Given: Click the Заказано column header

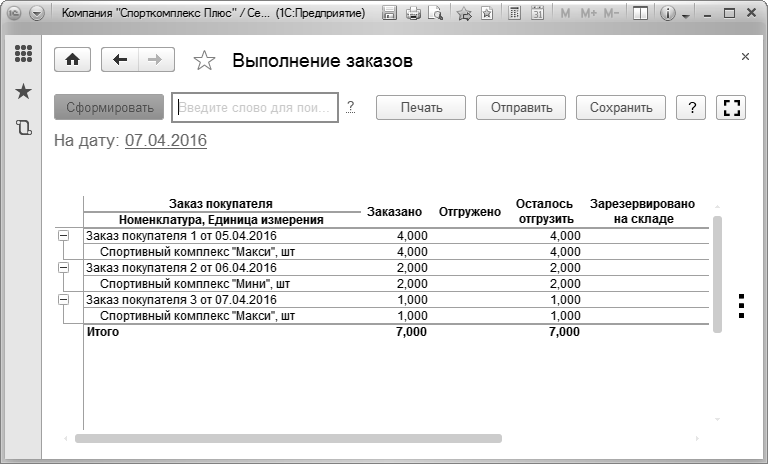Looking at the screenshot, I should click(394, 212).
